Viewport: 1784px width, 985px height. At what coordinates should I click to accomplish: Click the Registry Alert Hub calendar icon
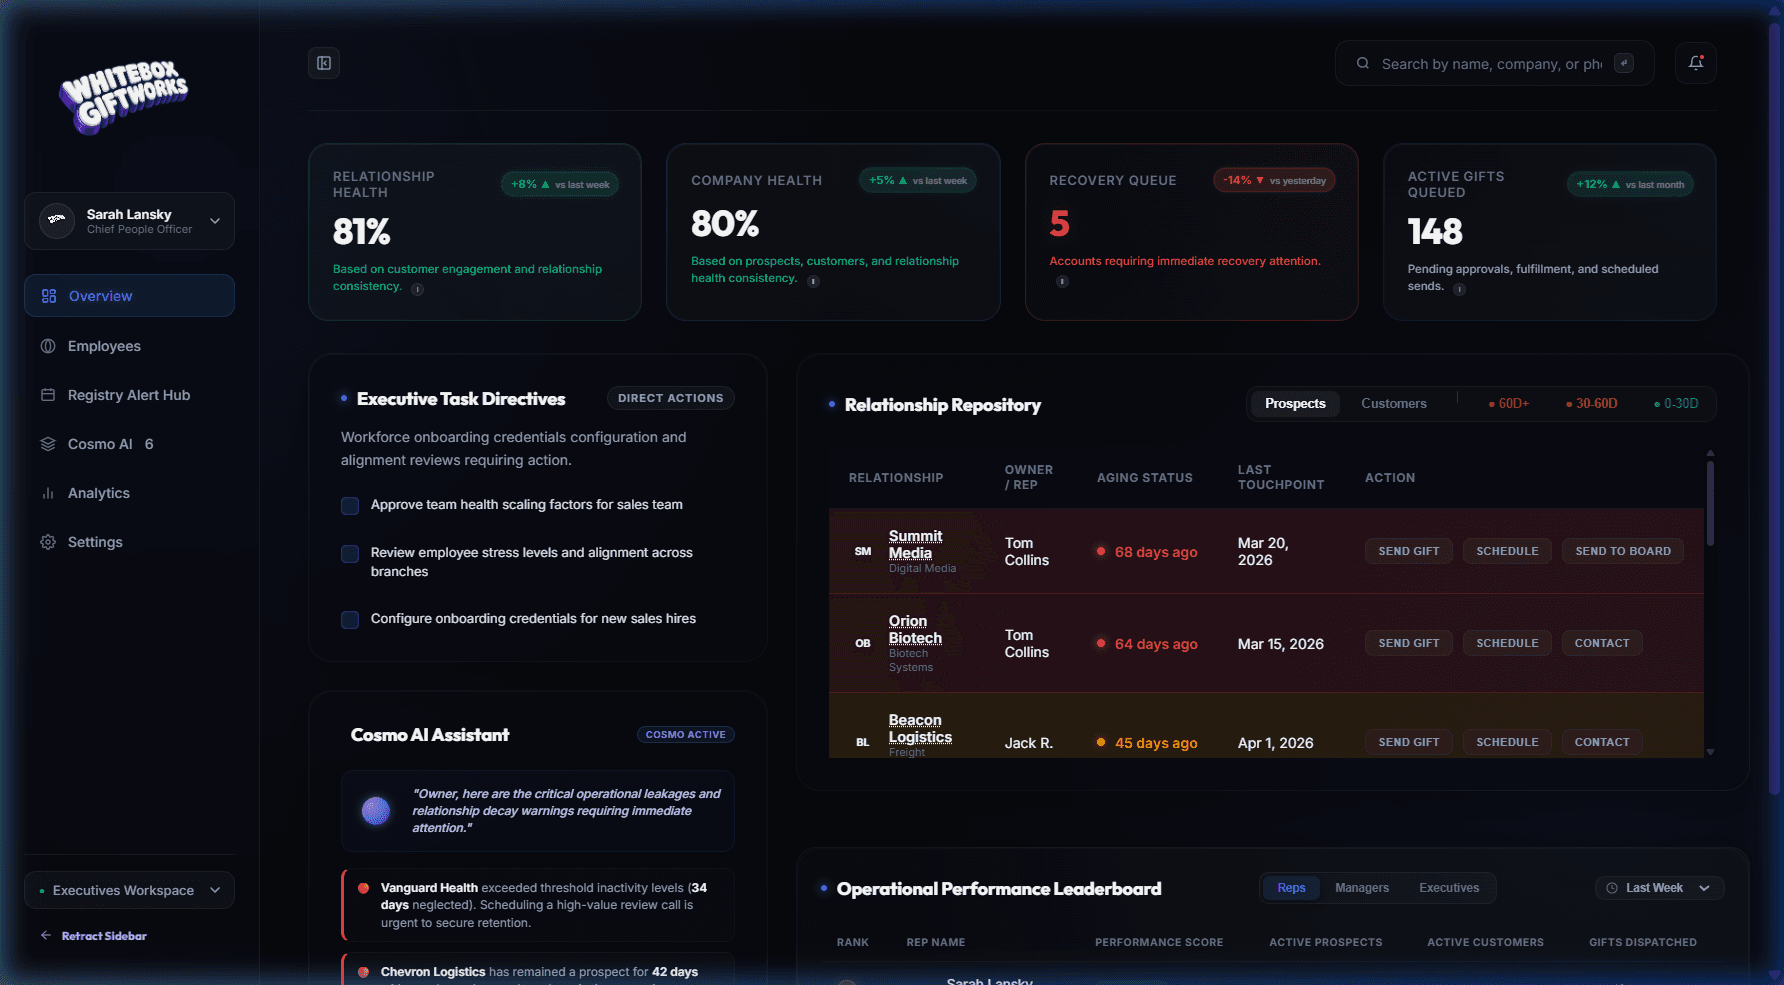click(48, 395)
